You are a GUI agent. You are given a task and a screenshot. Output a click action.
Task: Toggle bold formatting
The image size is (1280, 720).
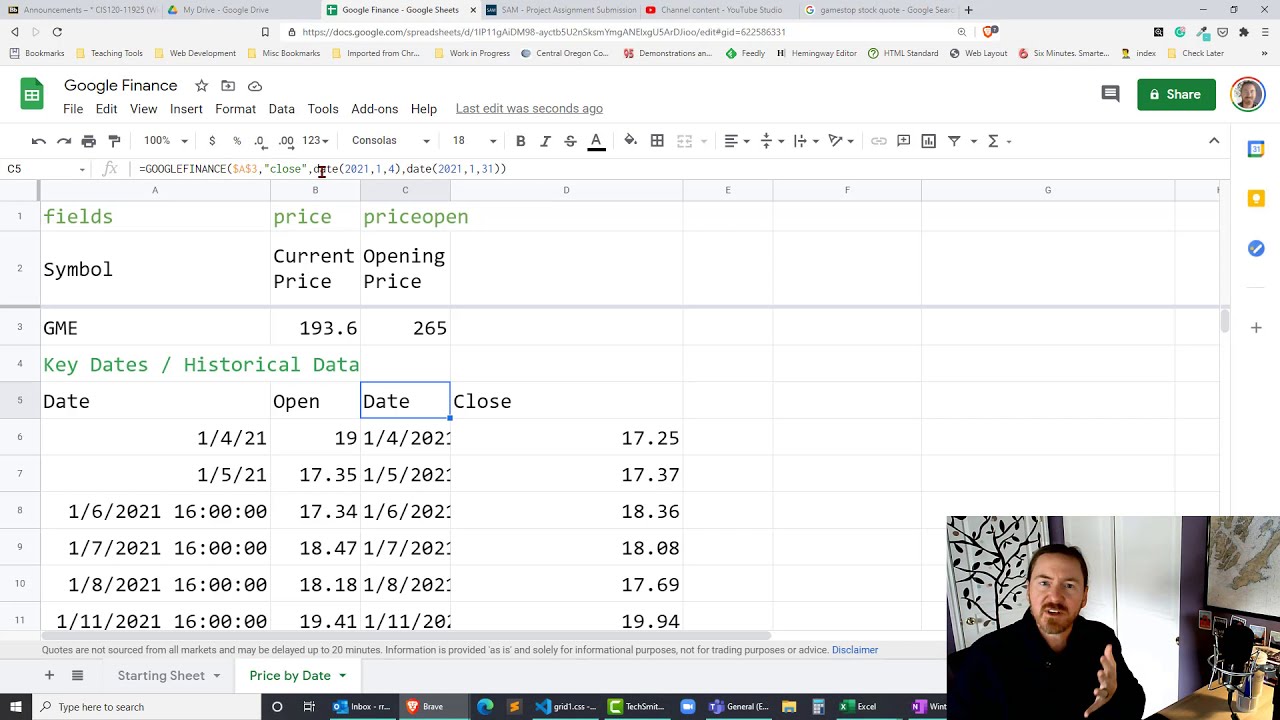tap(520, 141)
